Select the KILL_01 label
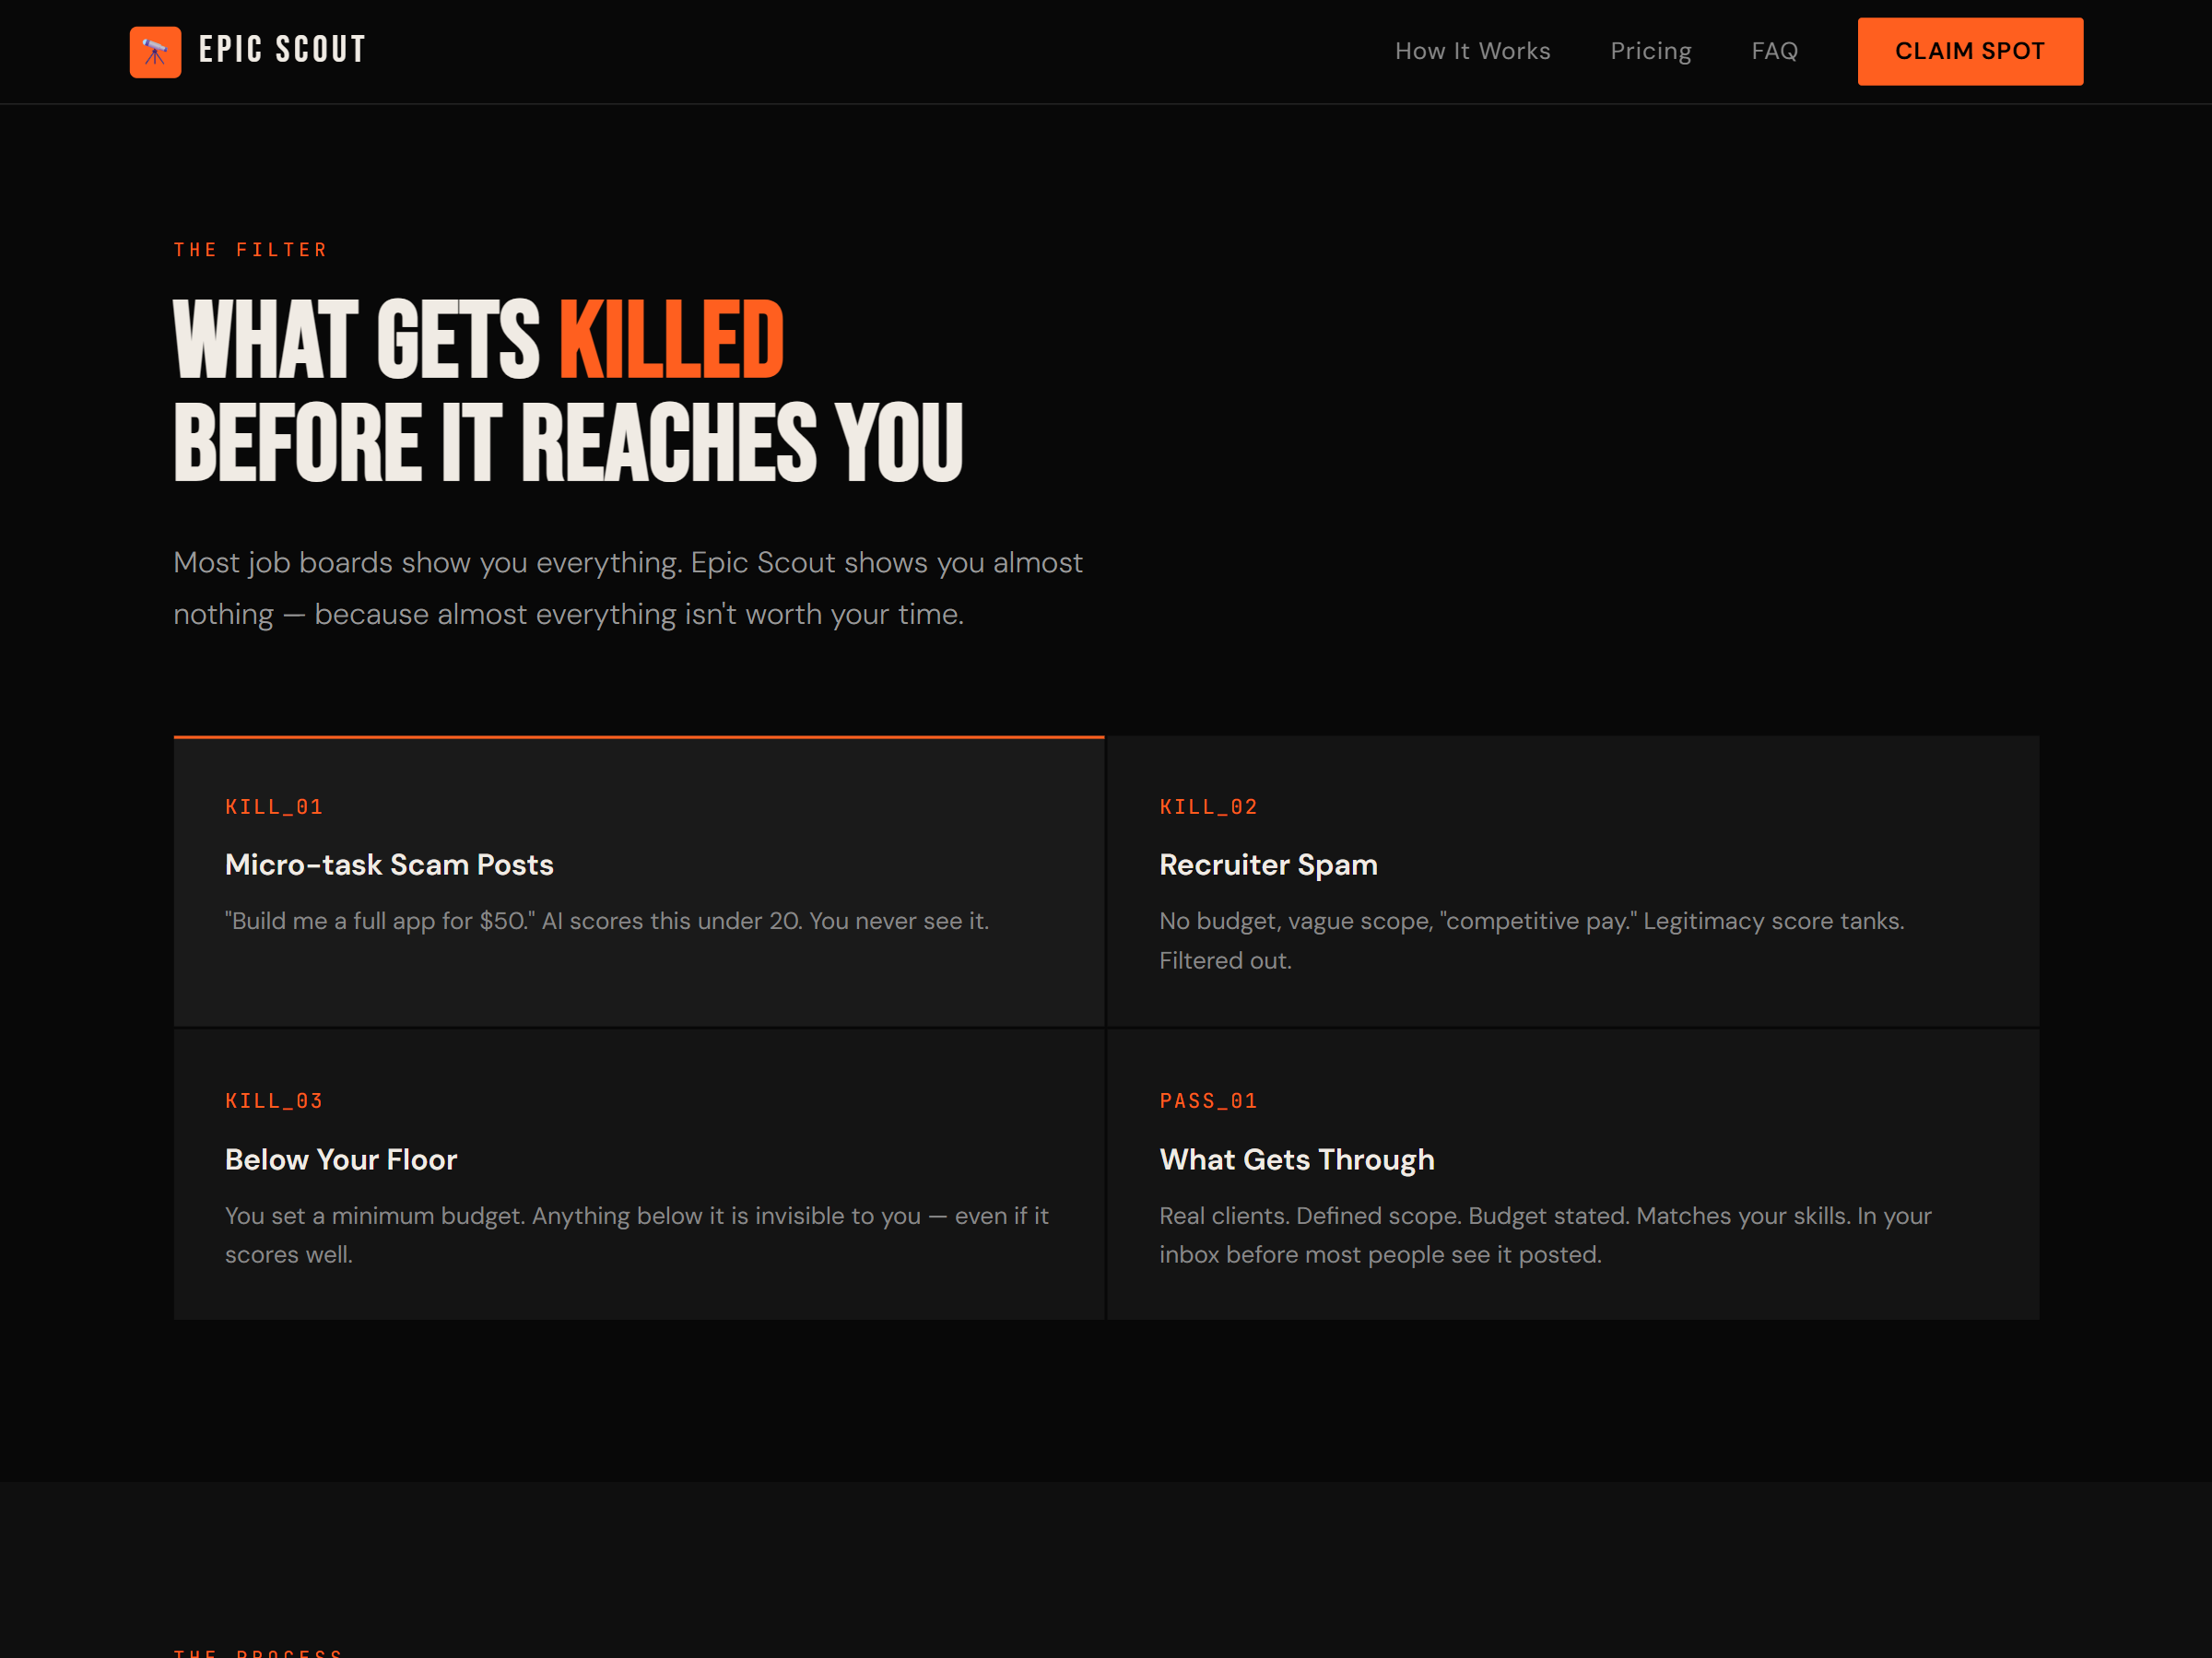This screenshot has width=2212, height=1658. 274,807
